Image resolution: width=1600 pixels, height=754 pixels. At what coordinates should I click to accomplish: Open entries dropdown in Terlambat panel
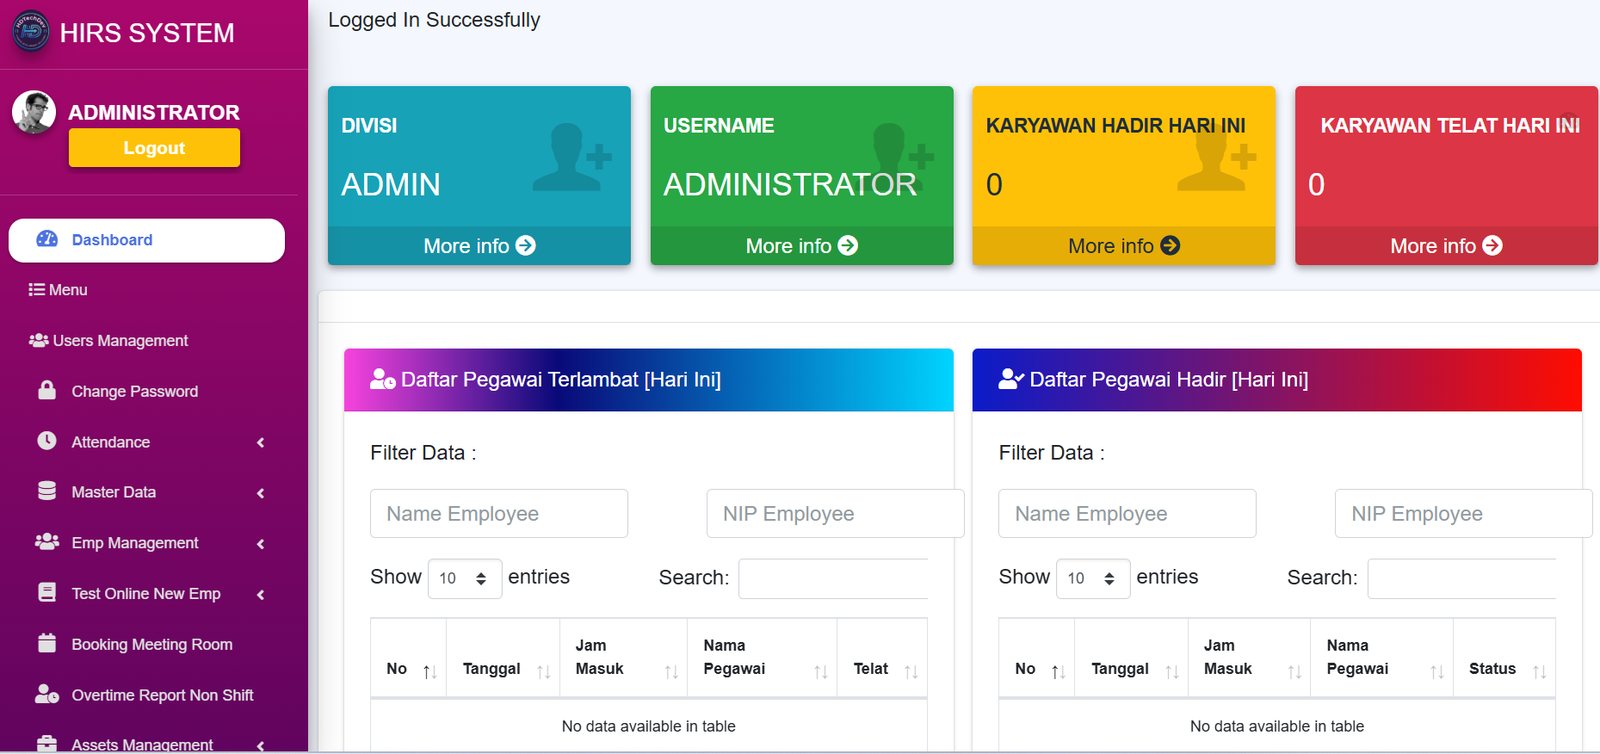[465, 579]
